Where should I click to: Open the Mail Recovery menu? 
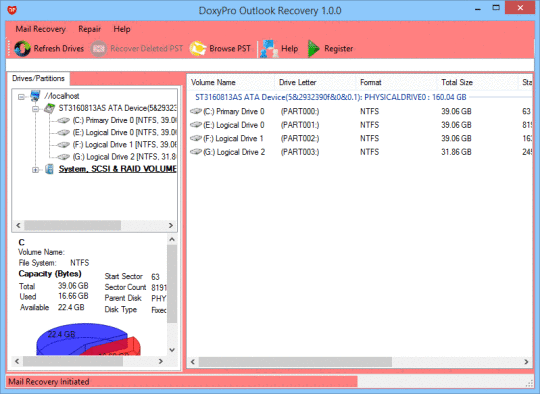click(x=41, y=29)
